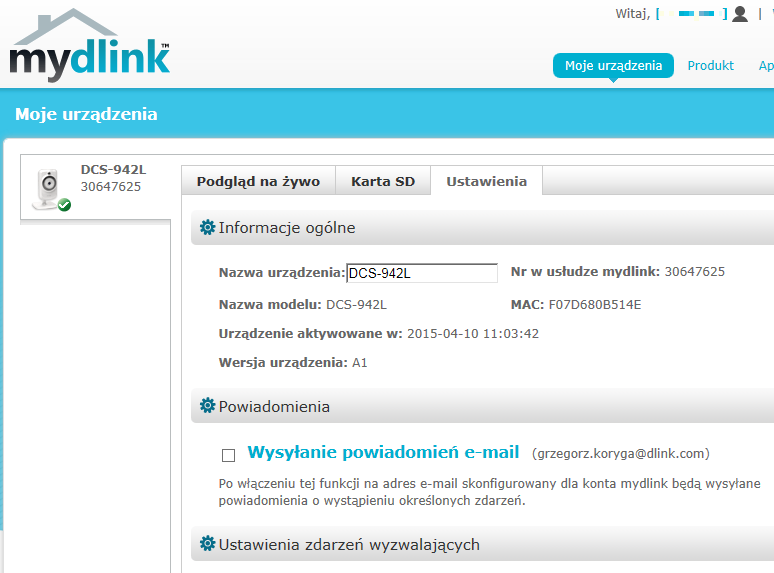Click device number 30647625 in sidebar

pos(111,187)
